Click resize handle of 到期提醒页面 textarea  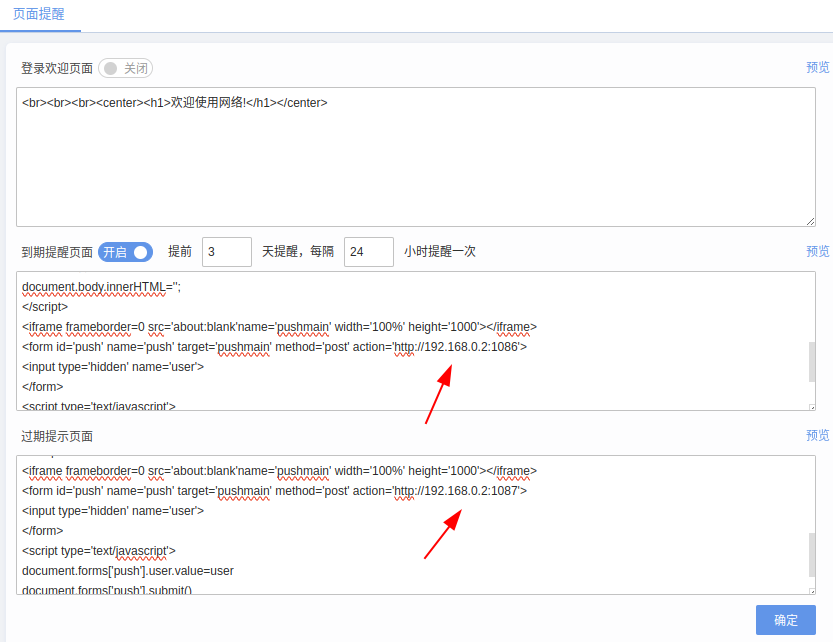coord(811,406)
